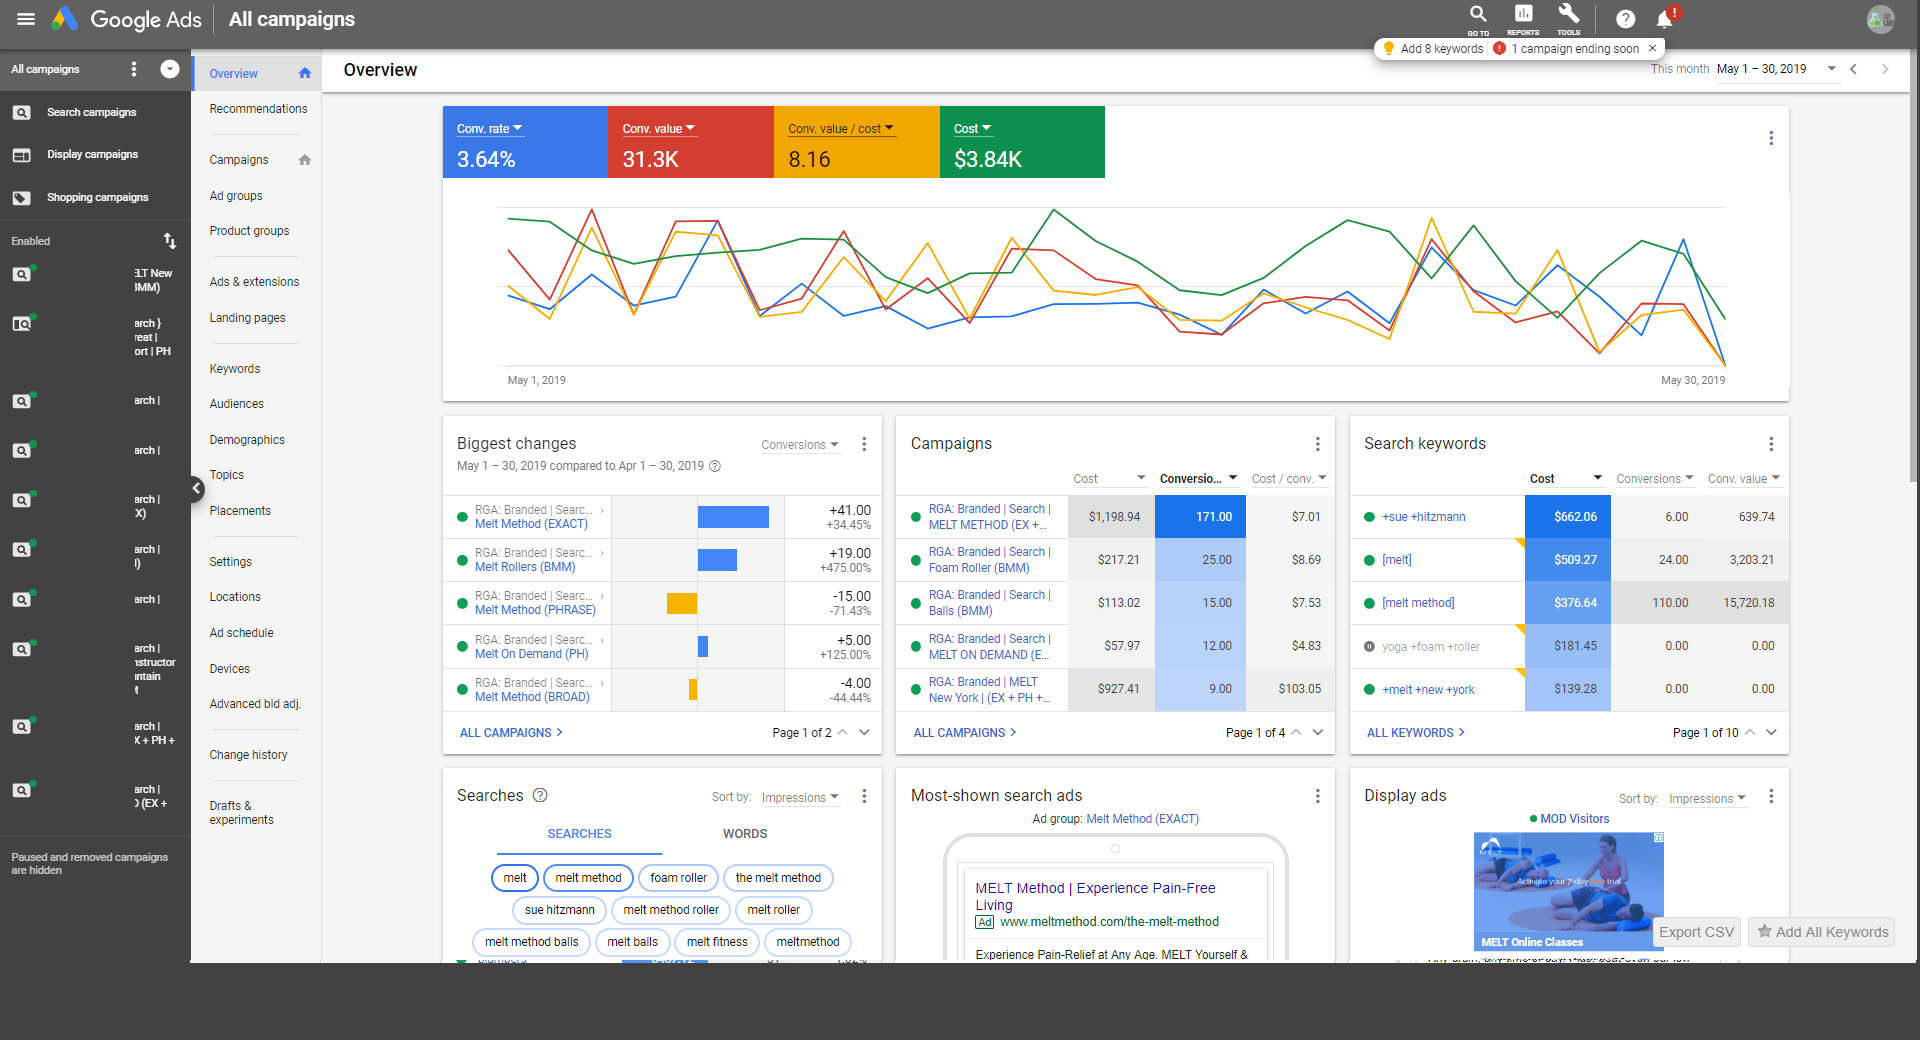Open Biggest changes Conversions dropdown
Screen dimensions: 1920x1040
tap(800, 445)
